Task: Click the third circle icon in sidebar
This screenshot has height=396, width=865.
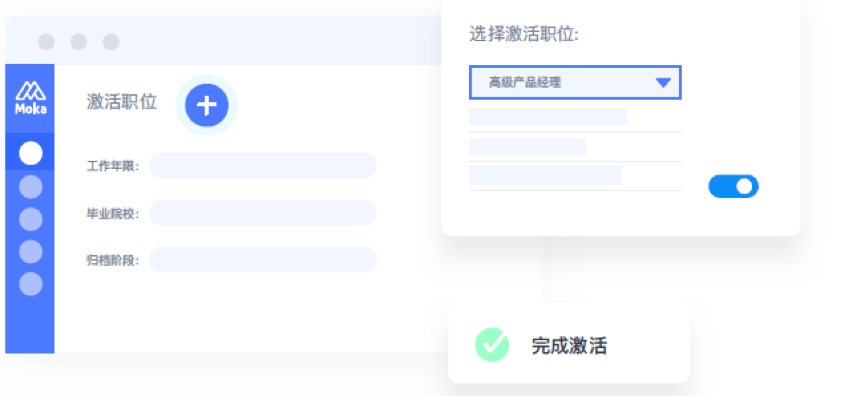Action: (30, 220)
